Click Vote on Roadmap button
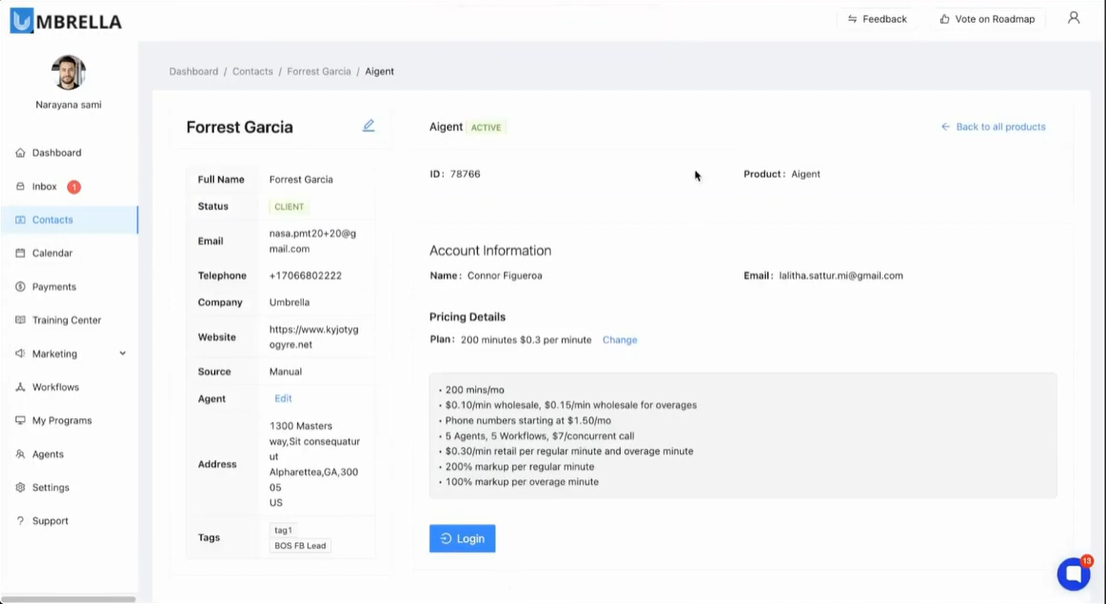The width and height of the screenshot is (1106, 604). pyautogui.click(x=987, y=19)
